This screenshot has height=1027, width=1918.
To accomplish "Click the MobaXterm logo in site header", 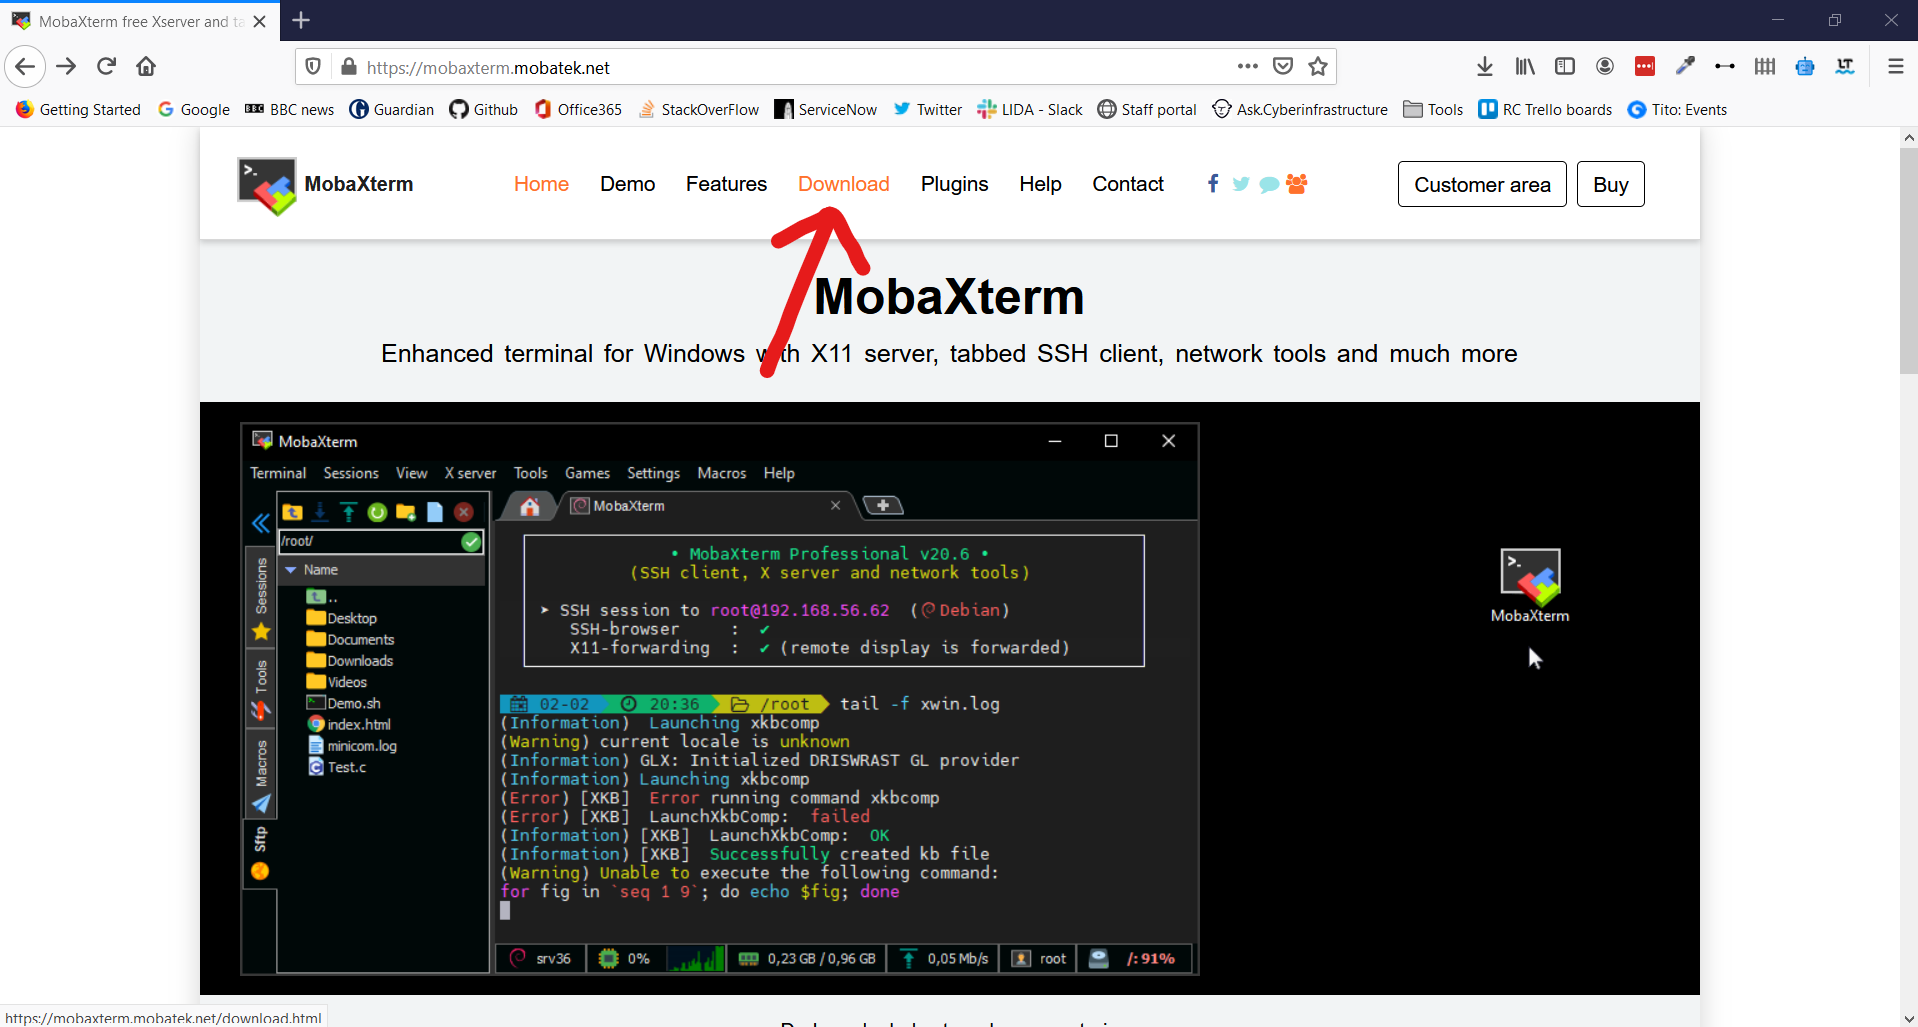I will (x=267, y=186).
